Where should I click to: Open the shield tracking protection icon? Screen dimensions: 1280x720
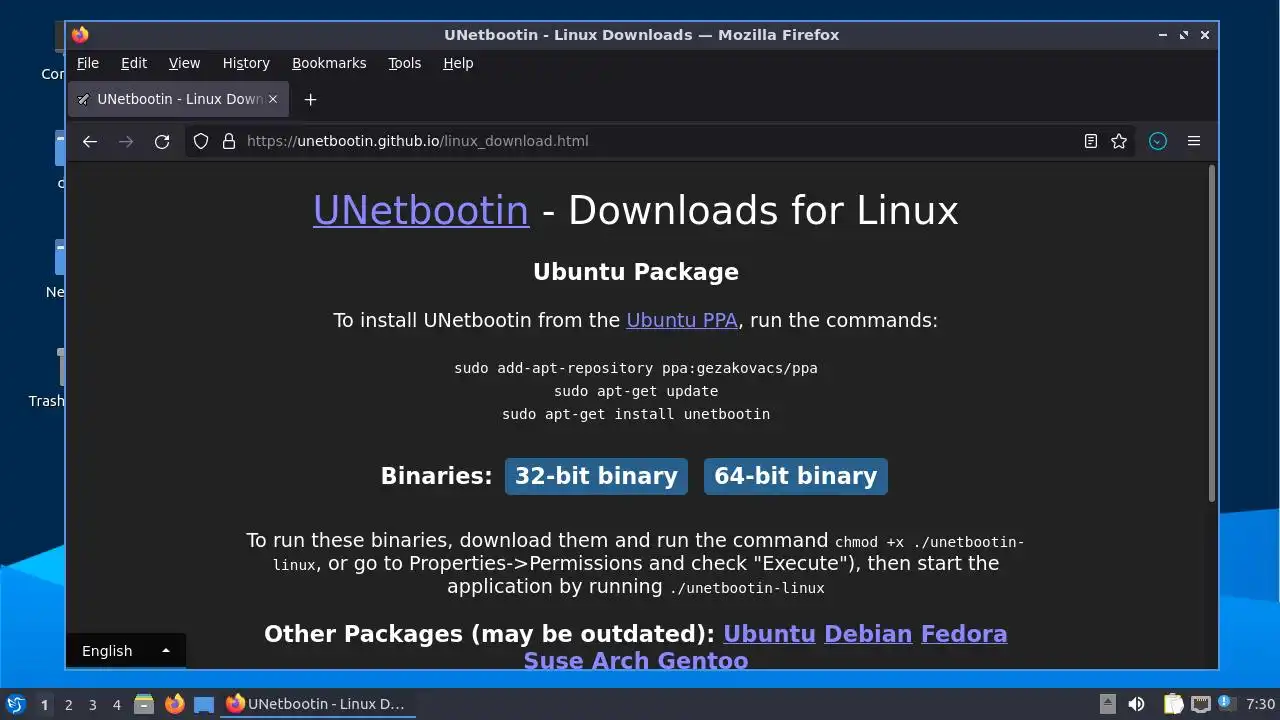click(x=201, y=141)
